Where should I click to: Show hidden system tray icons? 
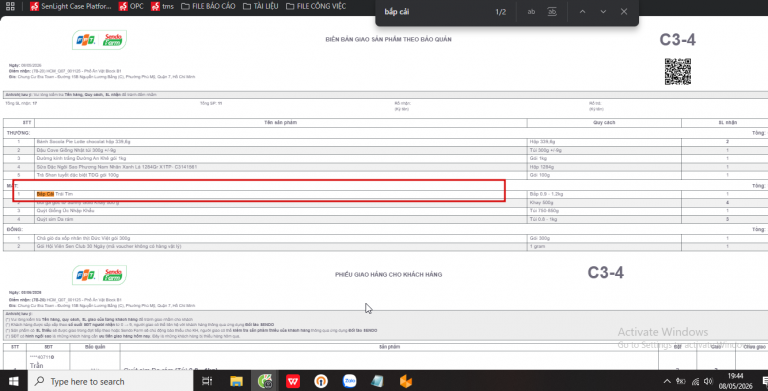(x=667, y=381)
